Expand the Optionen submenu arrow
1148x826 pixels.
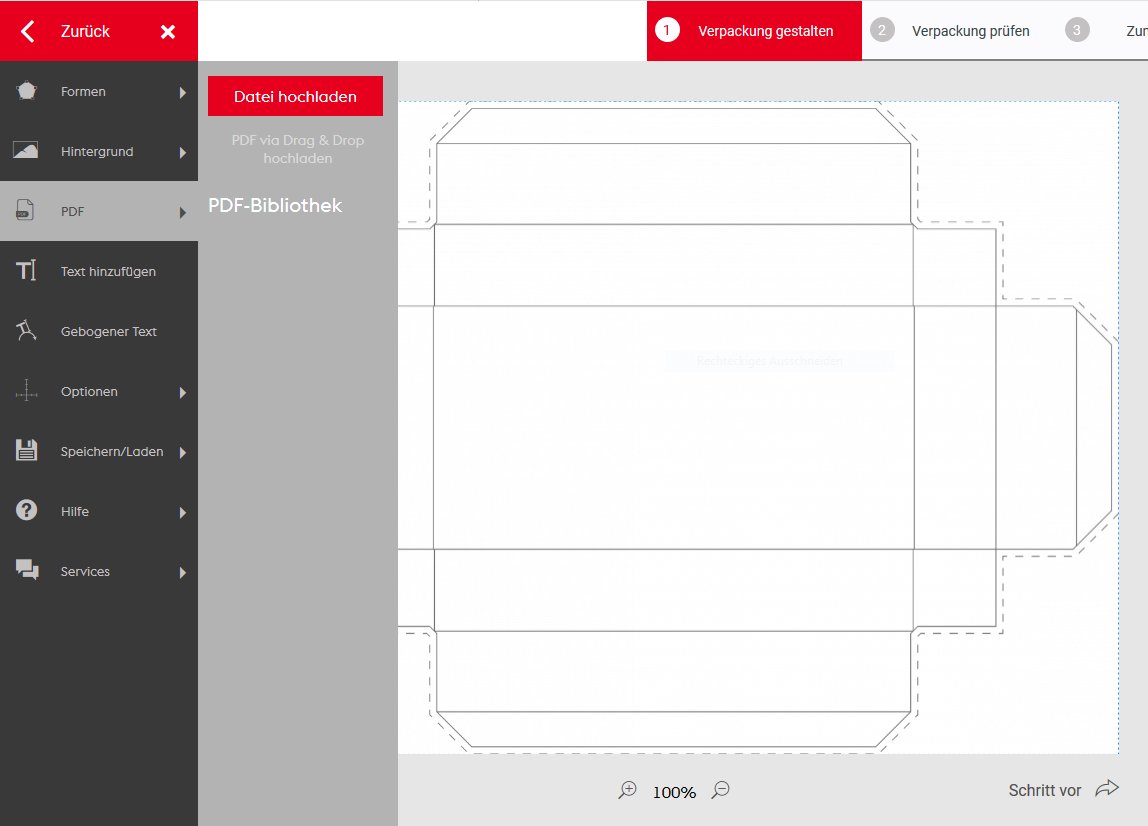pos(183,392)
